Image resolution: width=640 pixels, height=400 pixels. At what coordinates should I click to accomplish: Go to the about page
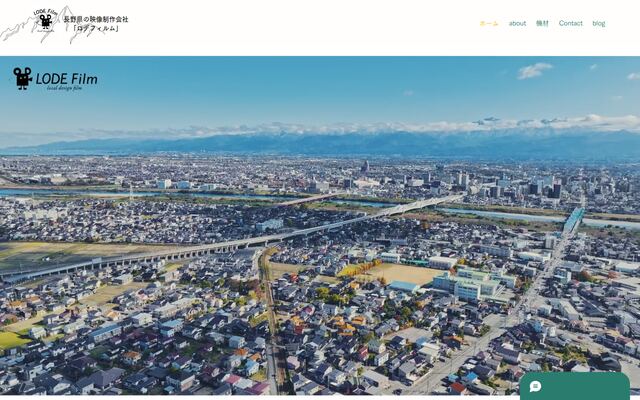(517, 23)
